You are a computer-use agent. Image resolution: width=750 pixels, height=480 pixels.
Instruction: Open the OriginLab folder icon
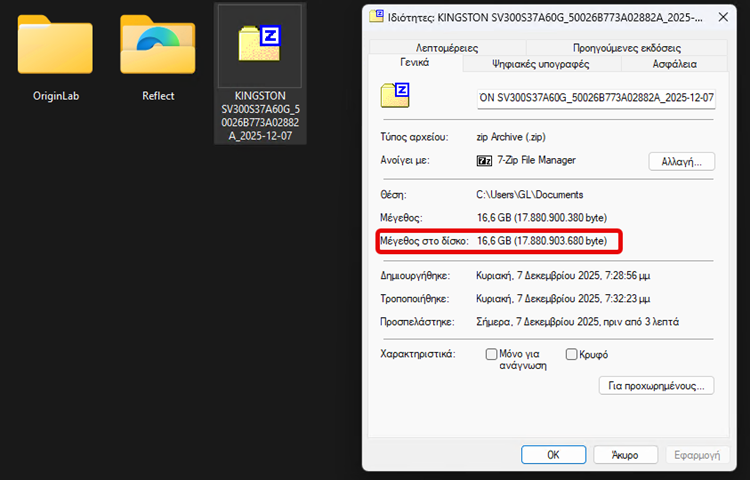(x=55, y=46)
